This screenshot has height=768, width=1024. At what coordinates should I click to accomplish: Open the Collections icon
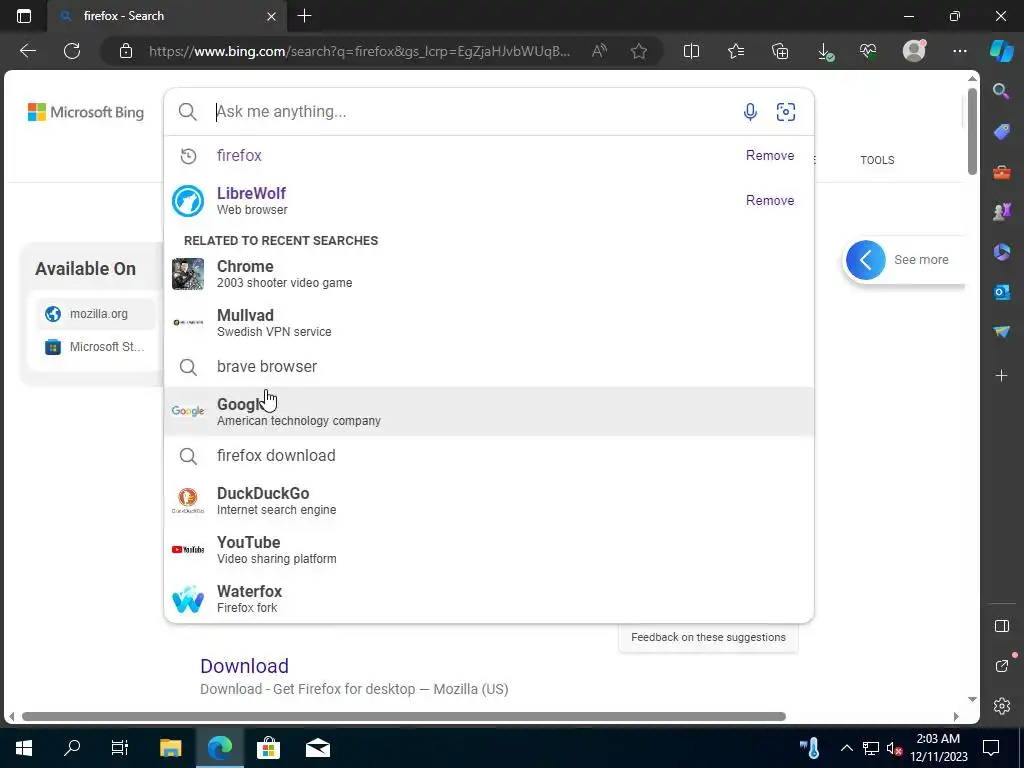coord(780,51)
